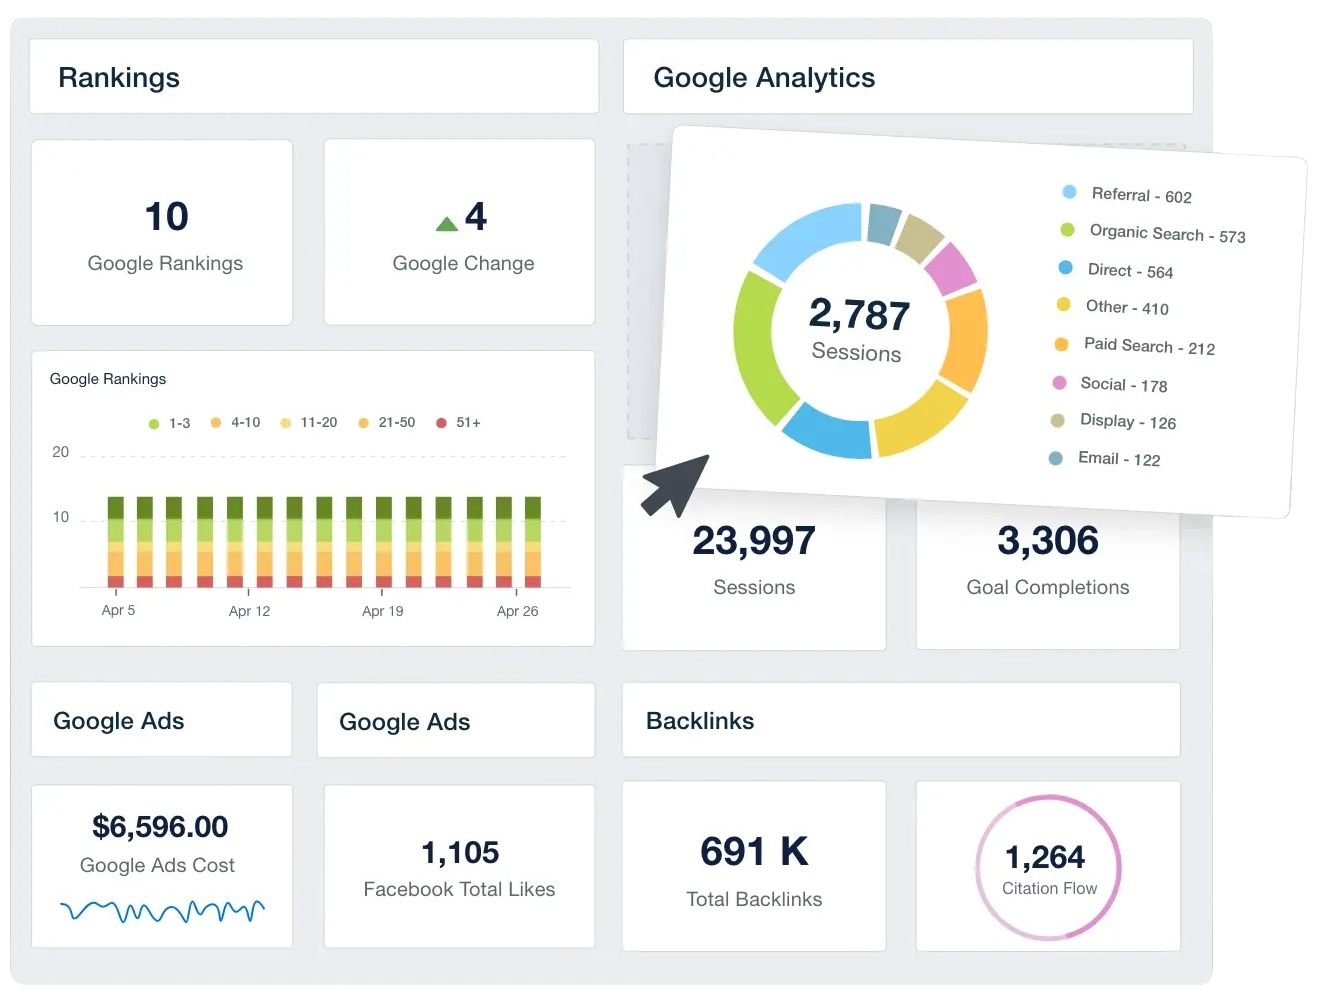
Task: Click the Direct legend color dot
Action: coord(1065,268)
